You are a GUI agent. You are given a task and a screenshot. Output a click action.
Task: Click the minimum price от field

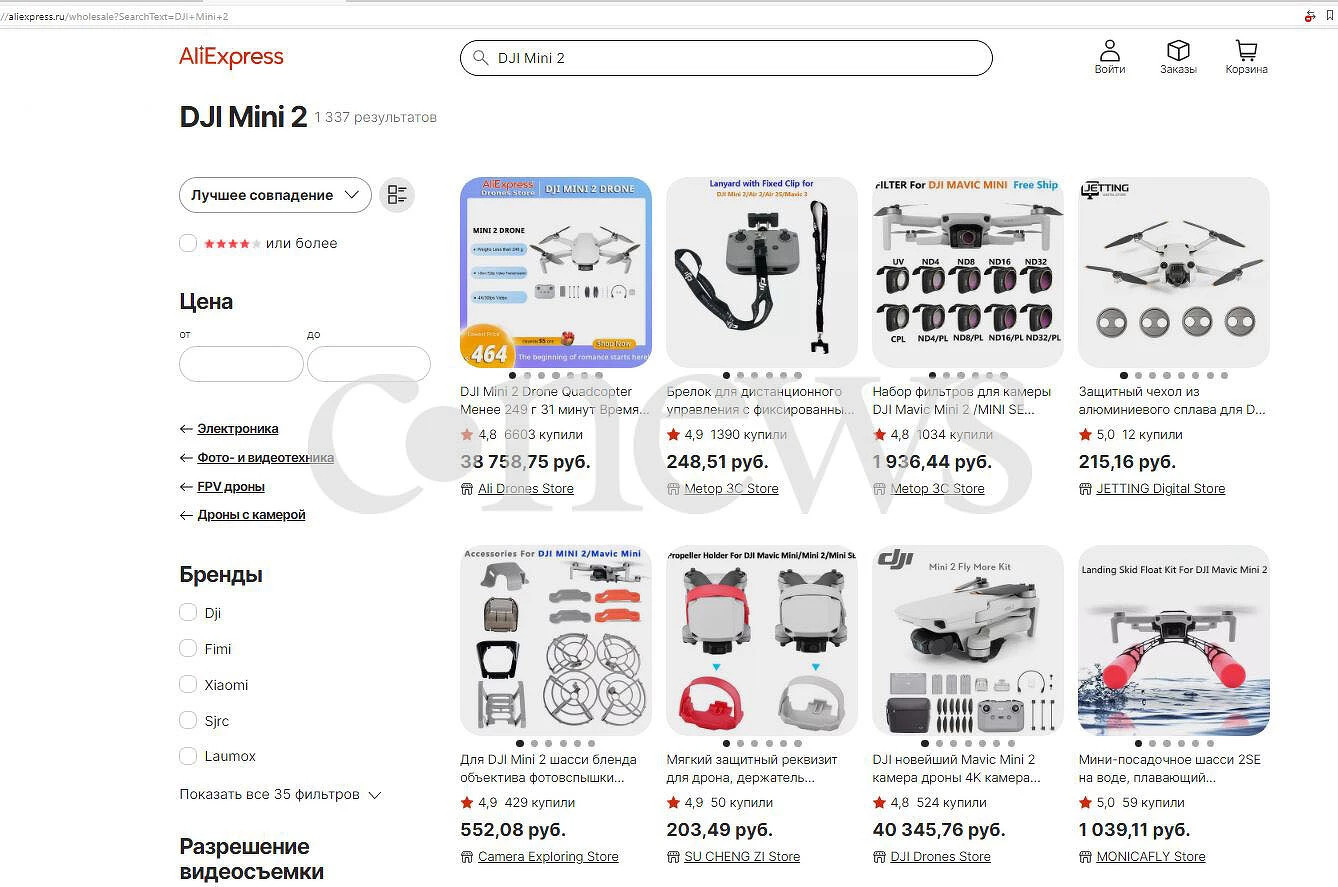coord(241,364)
